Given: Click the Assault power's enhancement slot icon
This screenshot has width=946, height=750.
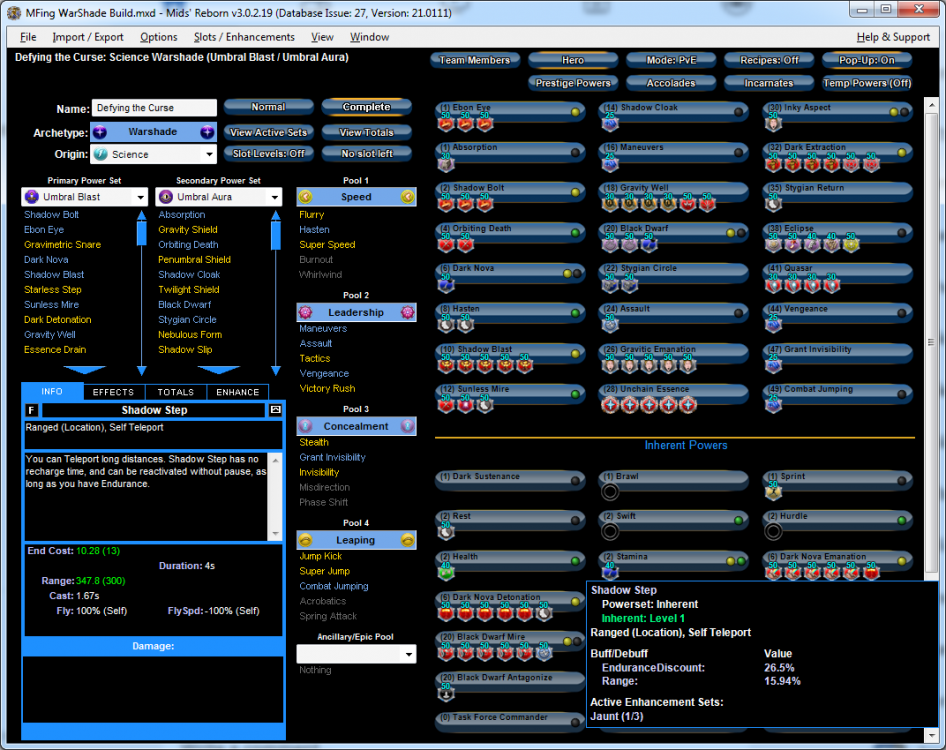Looking at the screenshot, I should coord(610,324).
